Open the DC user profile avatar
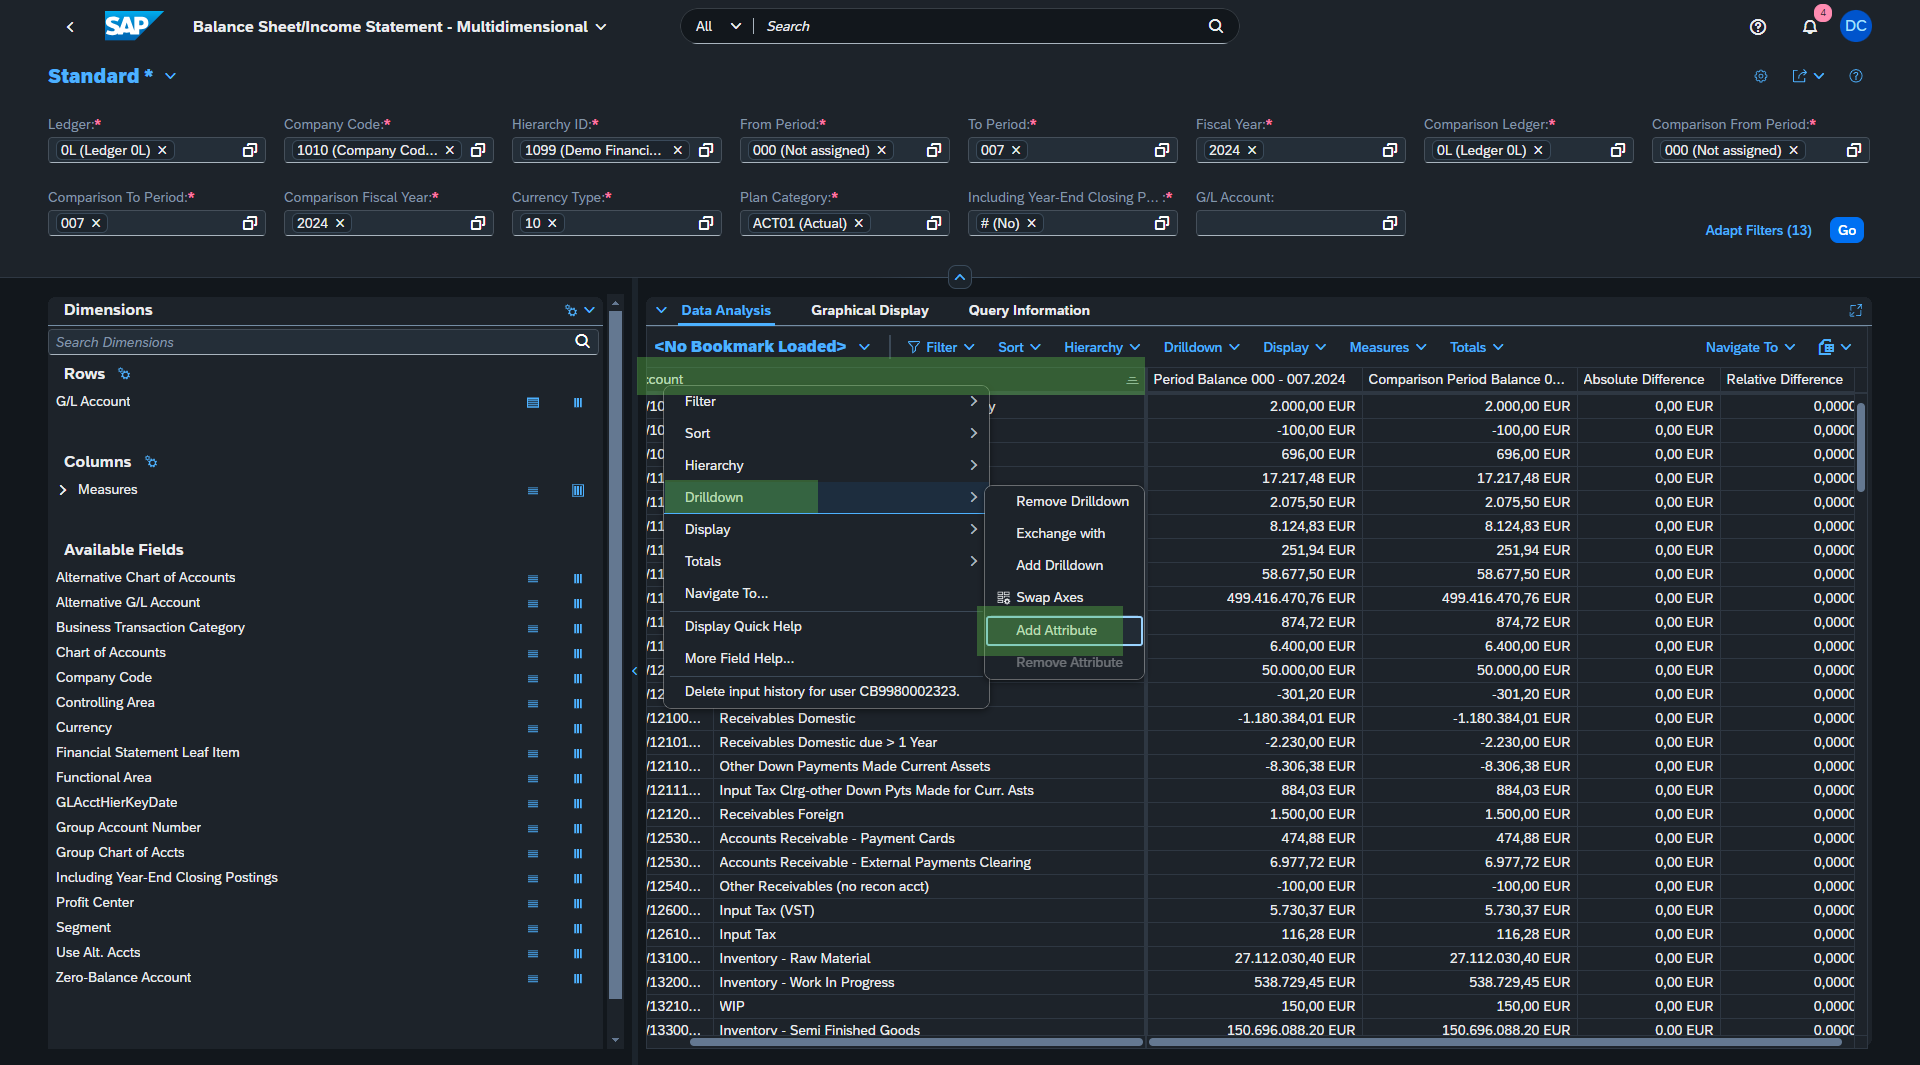Image resolution: width=1920 pixels, height=1065 pixels. click(1856, 26)
